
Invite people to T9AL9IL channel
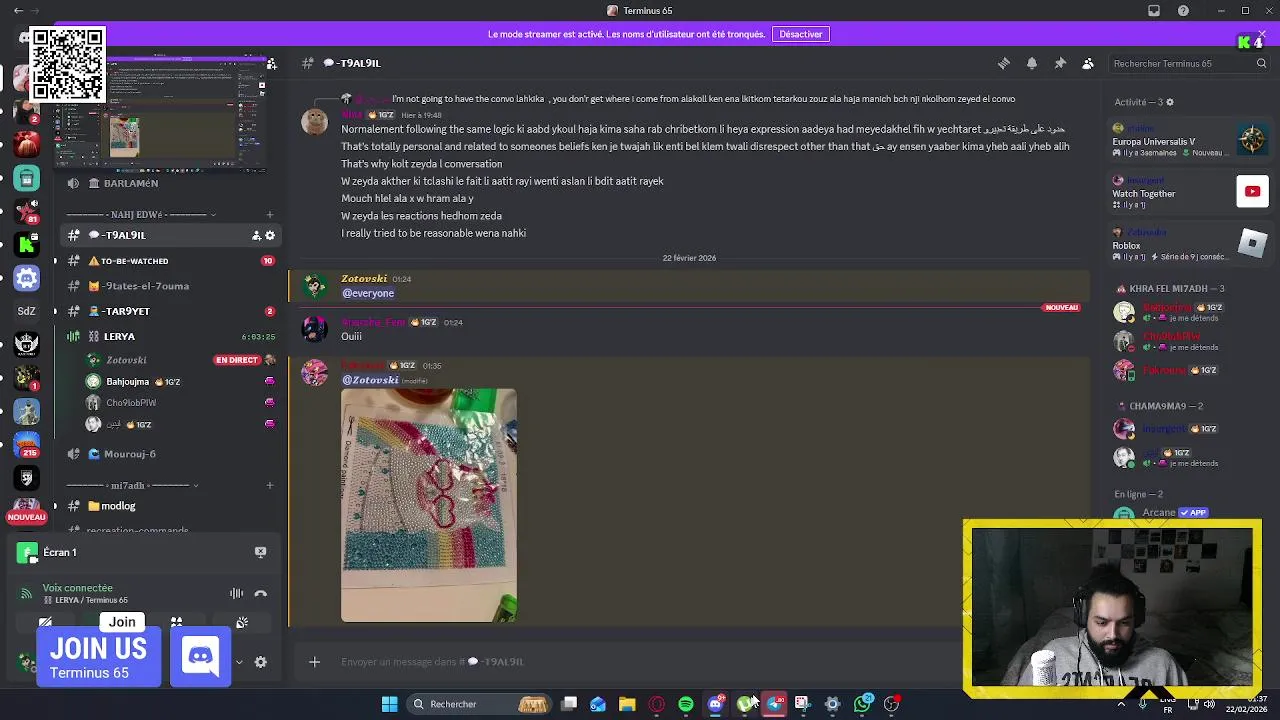pyautogui.click(x=256, y=235)
